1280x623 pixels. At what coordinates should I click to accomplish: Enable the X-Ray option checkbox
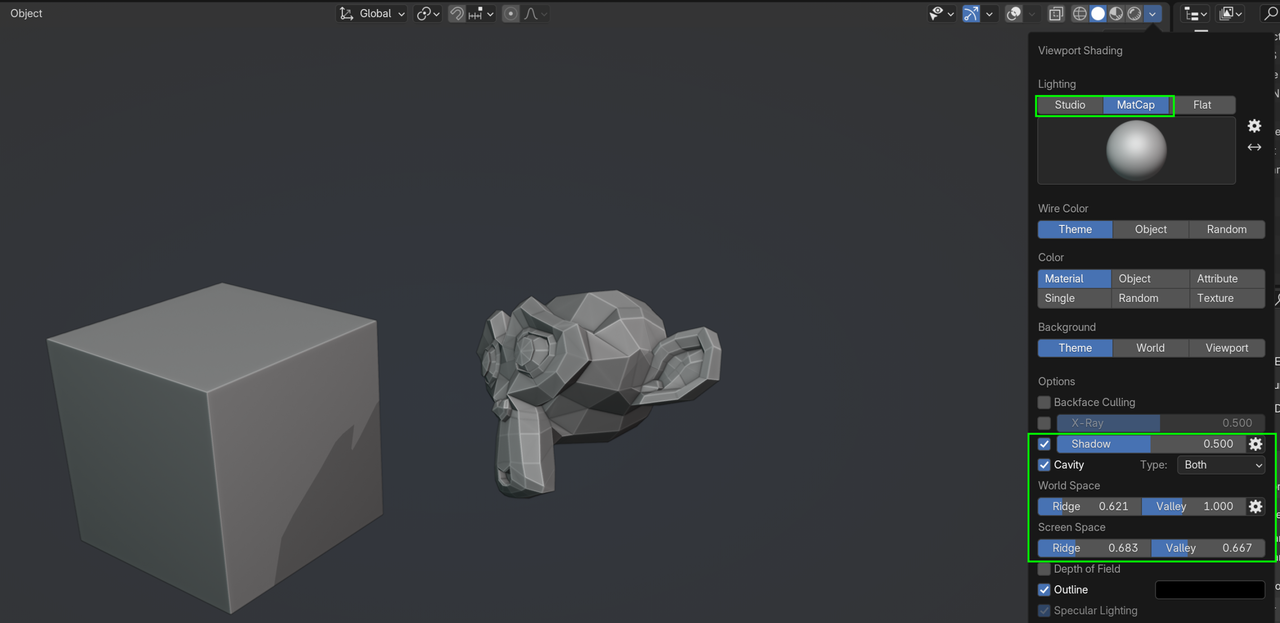pos(1044,423)
